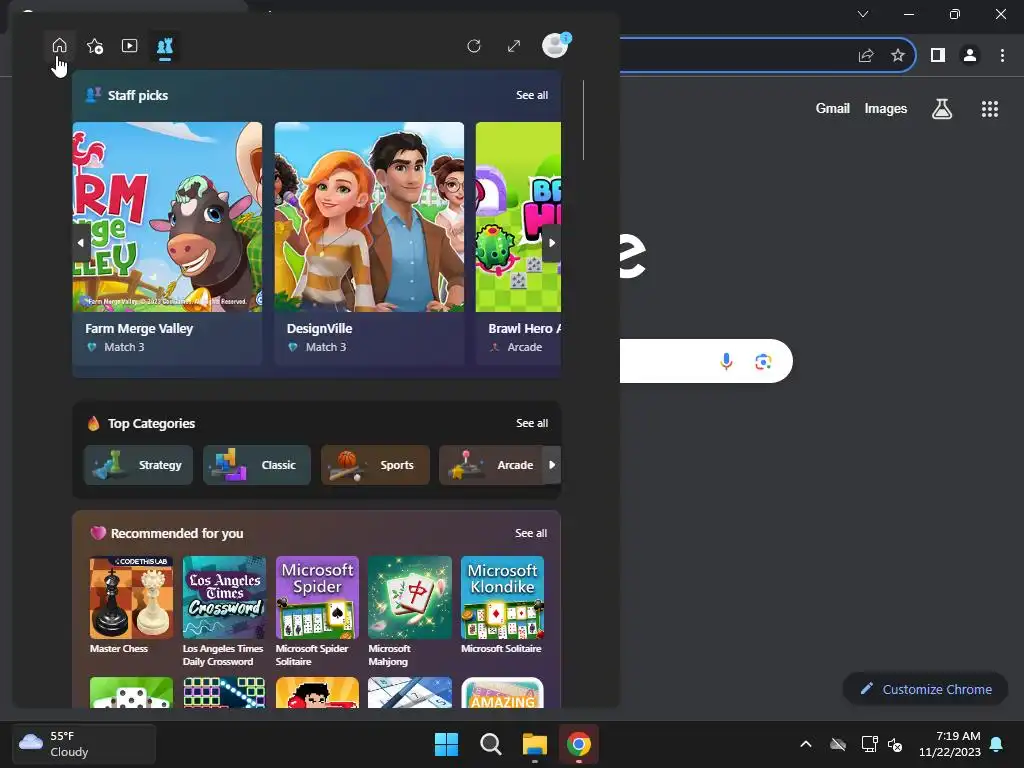This screenshot has height=768, width=1024.
Task: Launch Microsoft Solitaire Klondike game
Action: 502,605
